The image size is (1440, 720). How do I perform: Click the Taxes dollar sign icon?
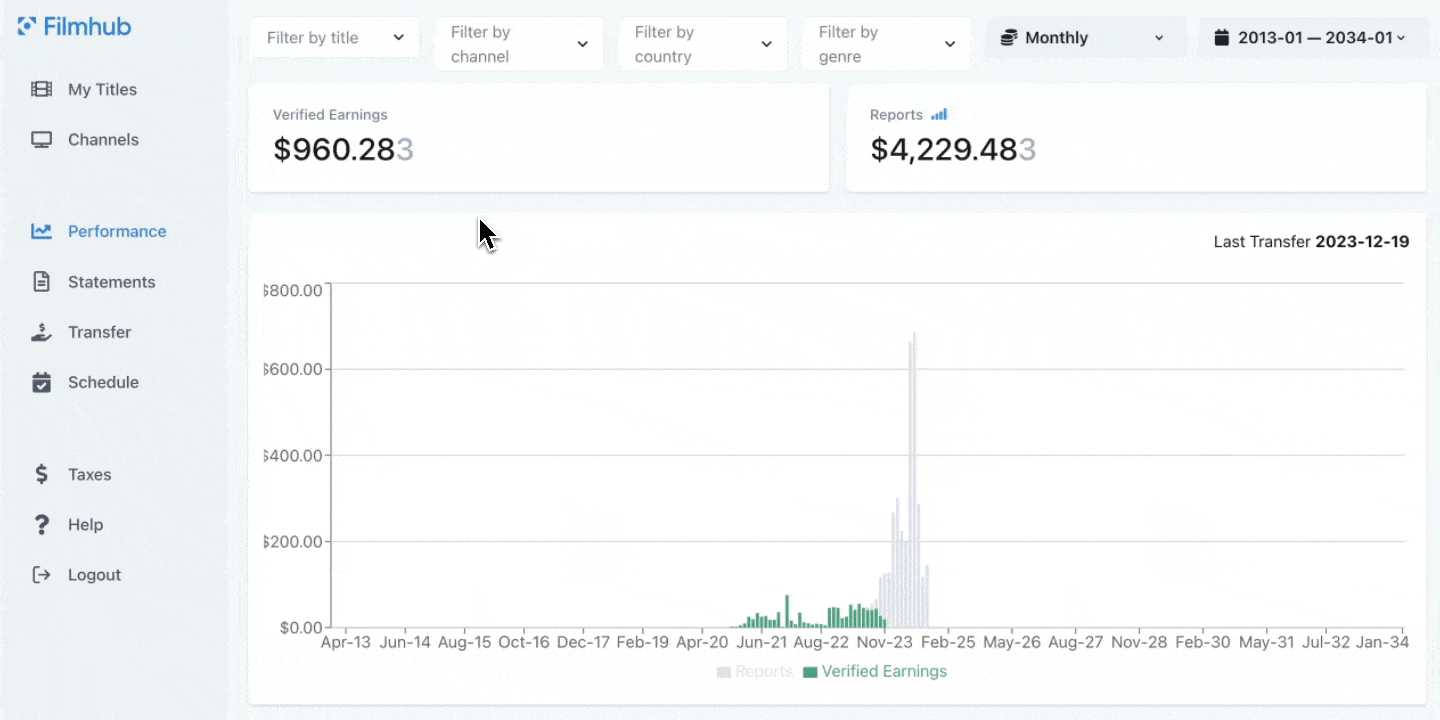pyautogui.click(x=41, y=474)
